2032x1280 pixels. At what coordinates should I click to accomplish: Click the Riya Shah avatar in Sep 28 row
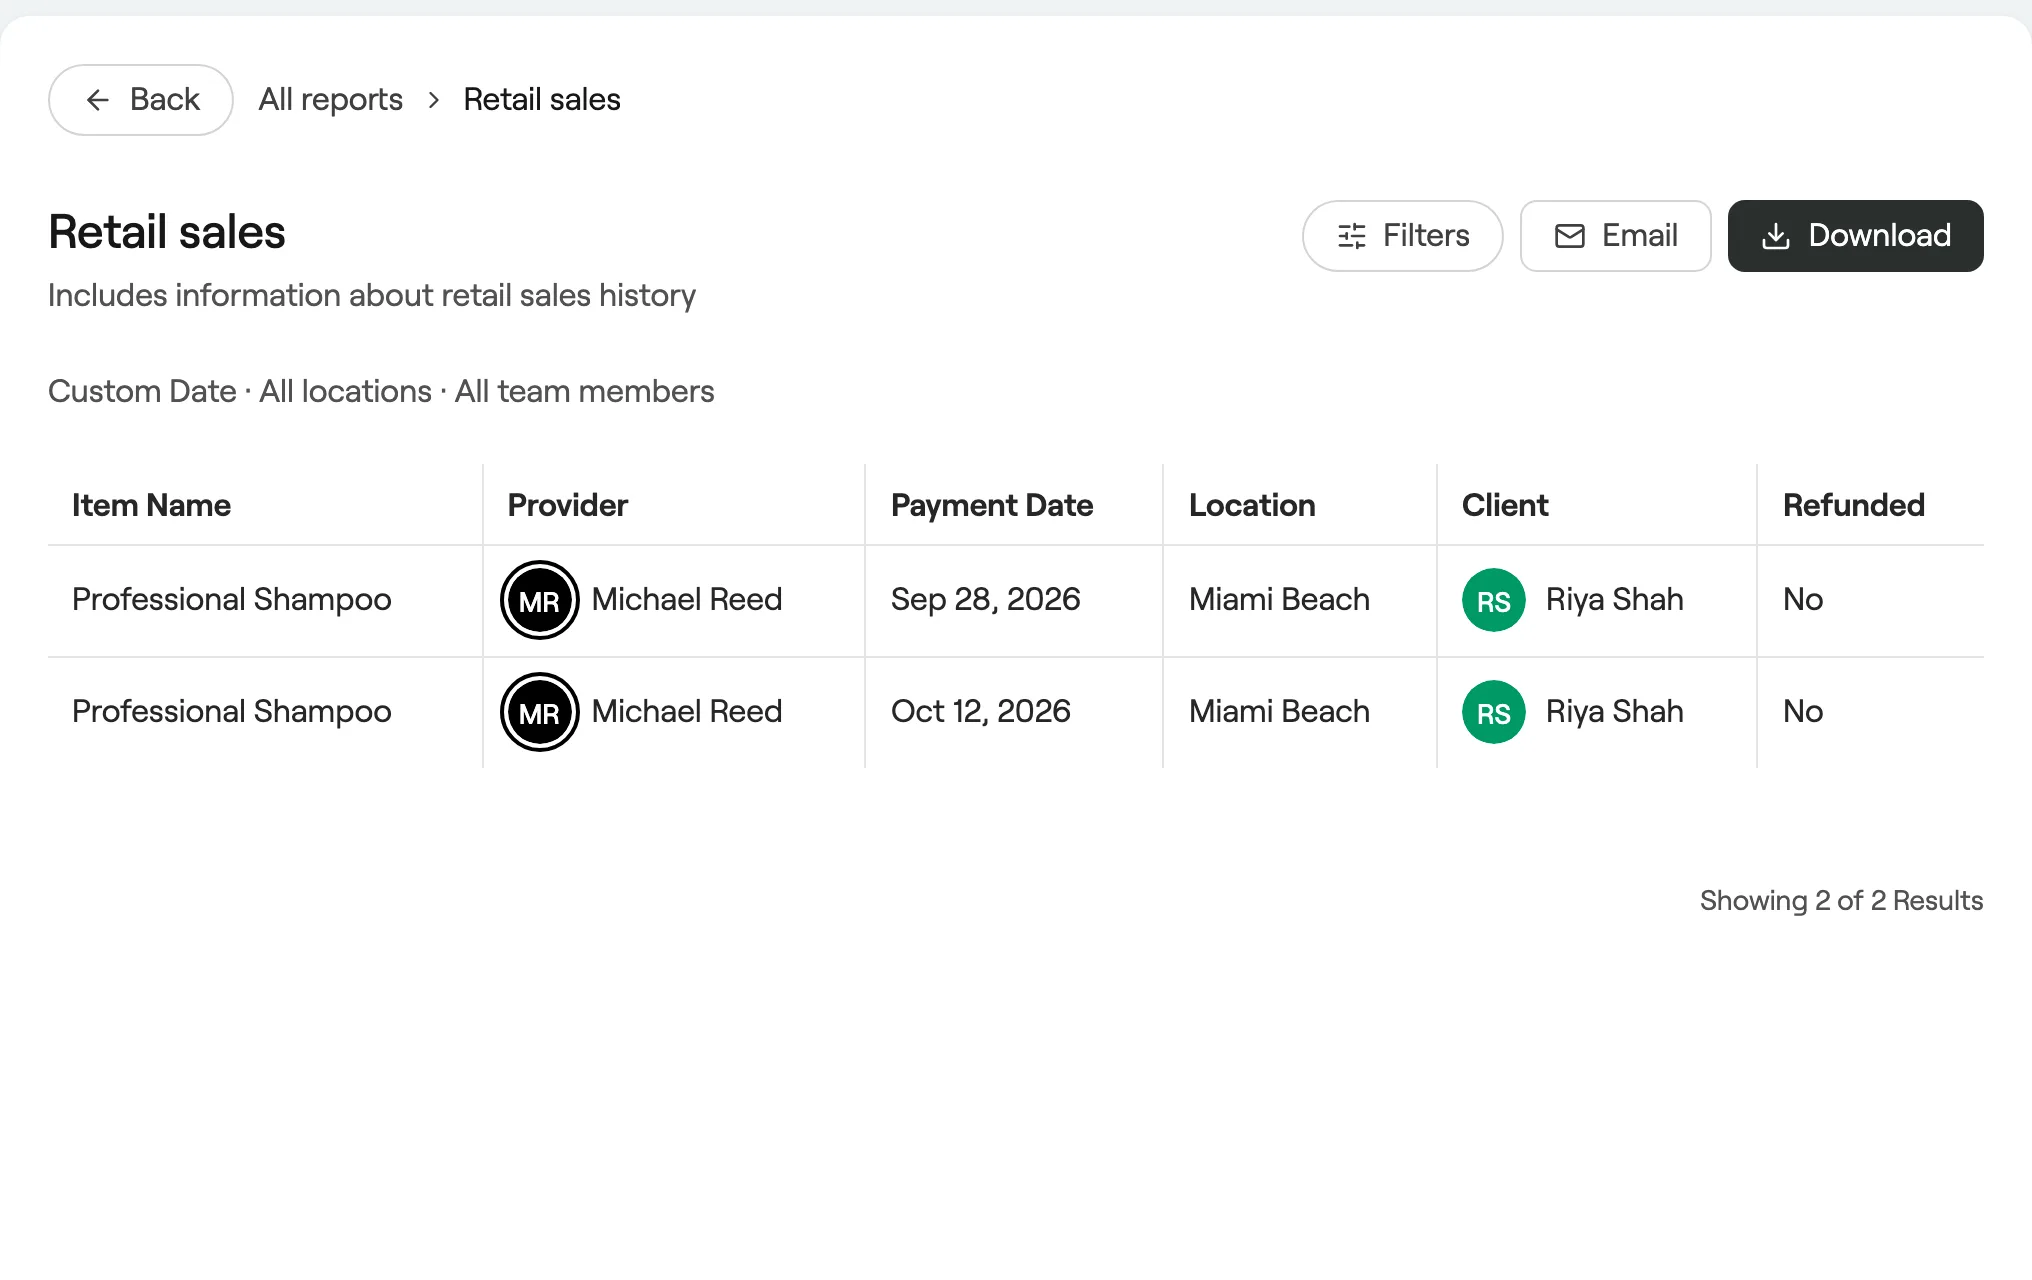1494,600
